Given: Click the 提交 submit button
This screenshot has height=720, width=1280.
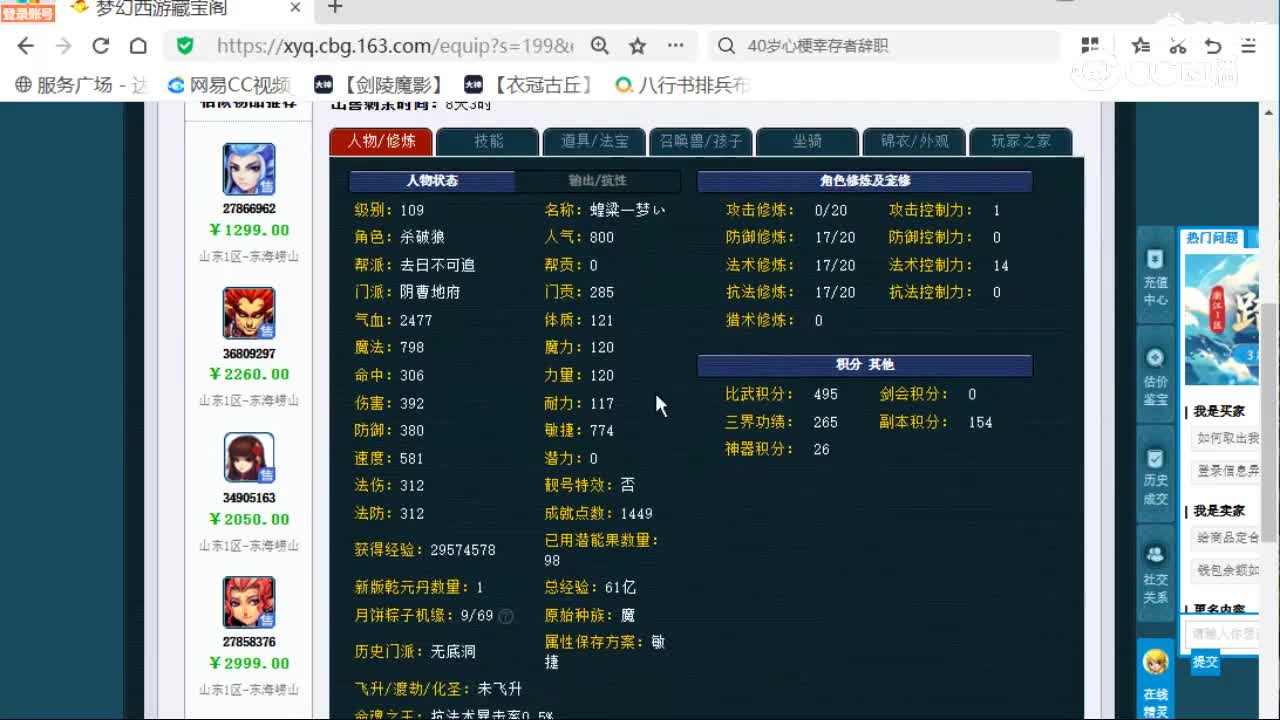Looking at the screenshot, I should (x=1205, y=662).
